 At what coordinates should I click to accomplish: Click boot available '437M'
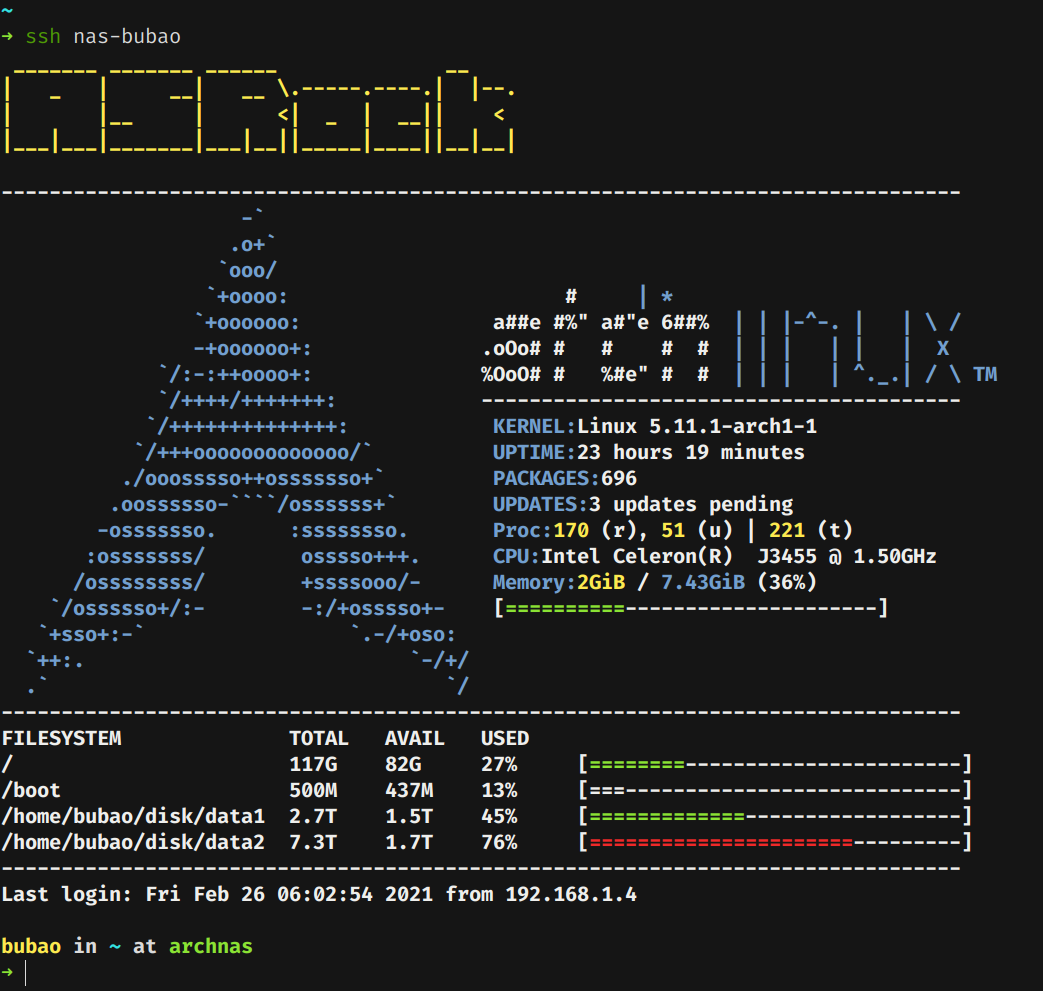[409, 790]
